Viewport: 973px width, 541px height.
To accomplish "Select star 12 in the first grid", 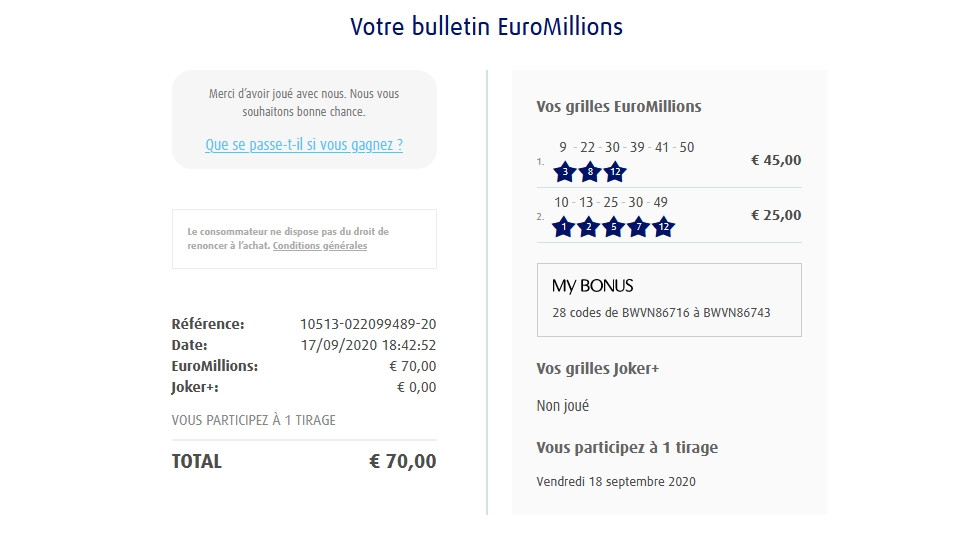I will (615, 172).
